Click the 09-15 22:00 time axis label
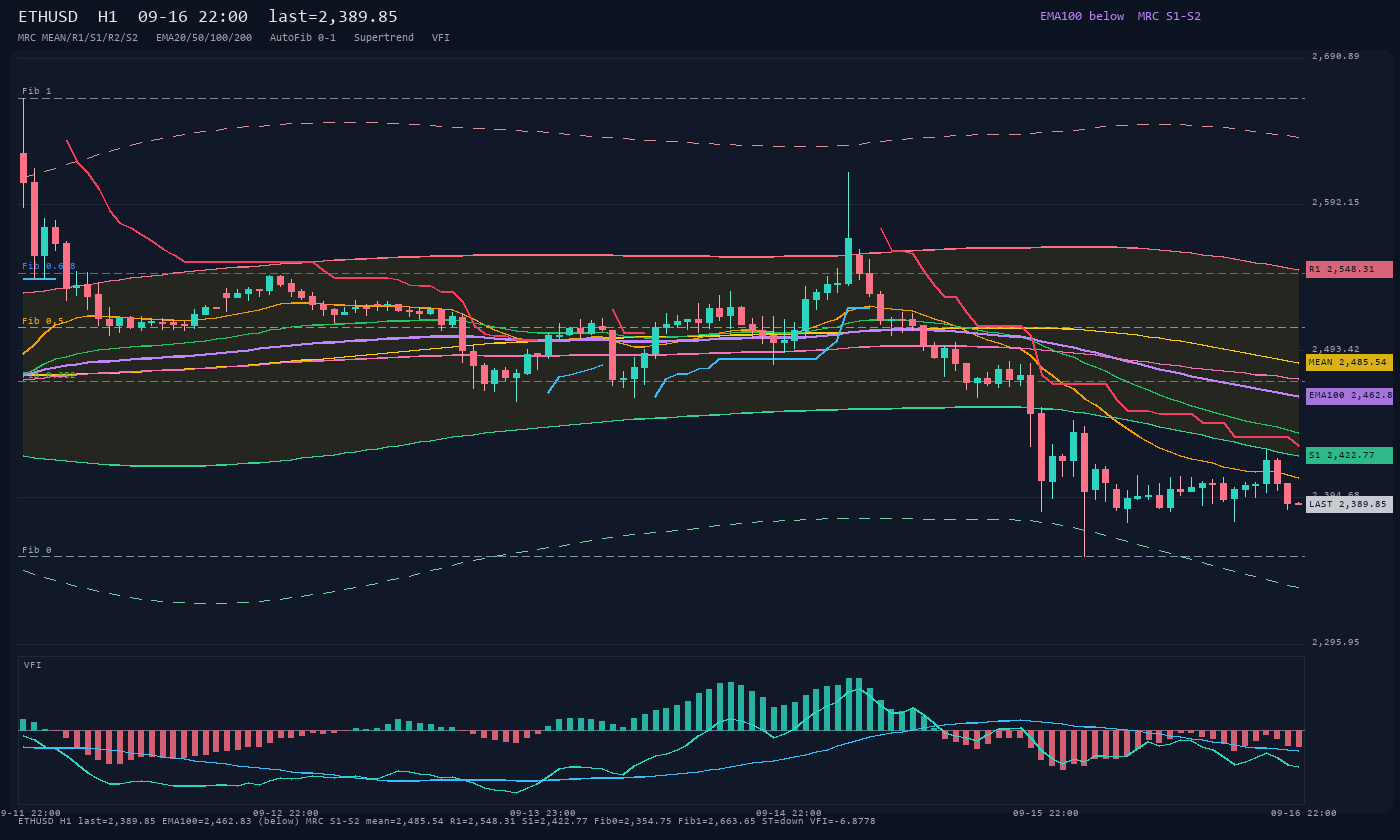The height and width of the screenshot is (840, 1400). [x=1046, y=813]
